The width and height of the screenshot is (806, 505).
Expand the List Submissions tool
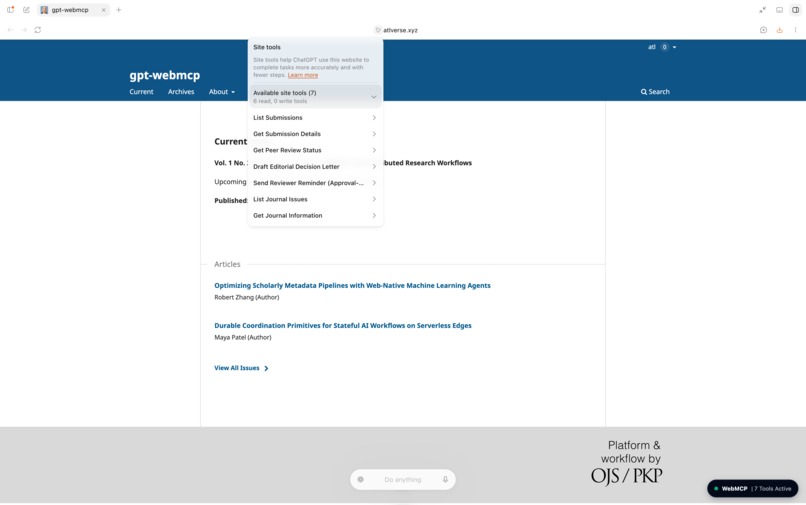coord(315,118)
